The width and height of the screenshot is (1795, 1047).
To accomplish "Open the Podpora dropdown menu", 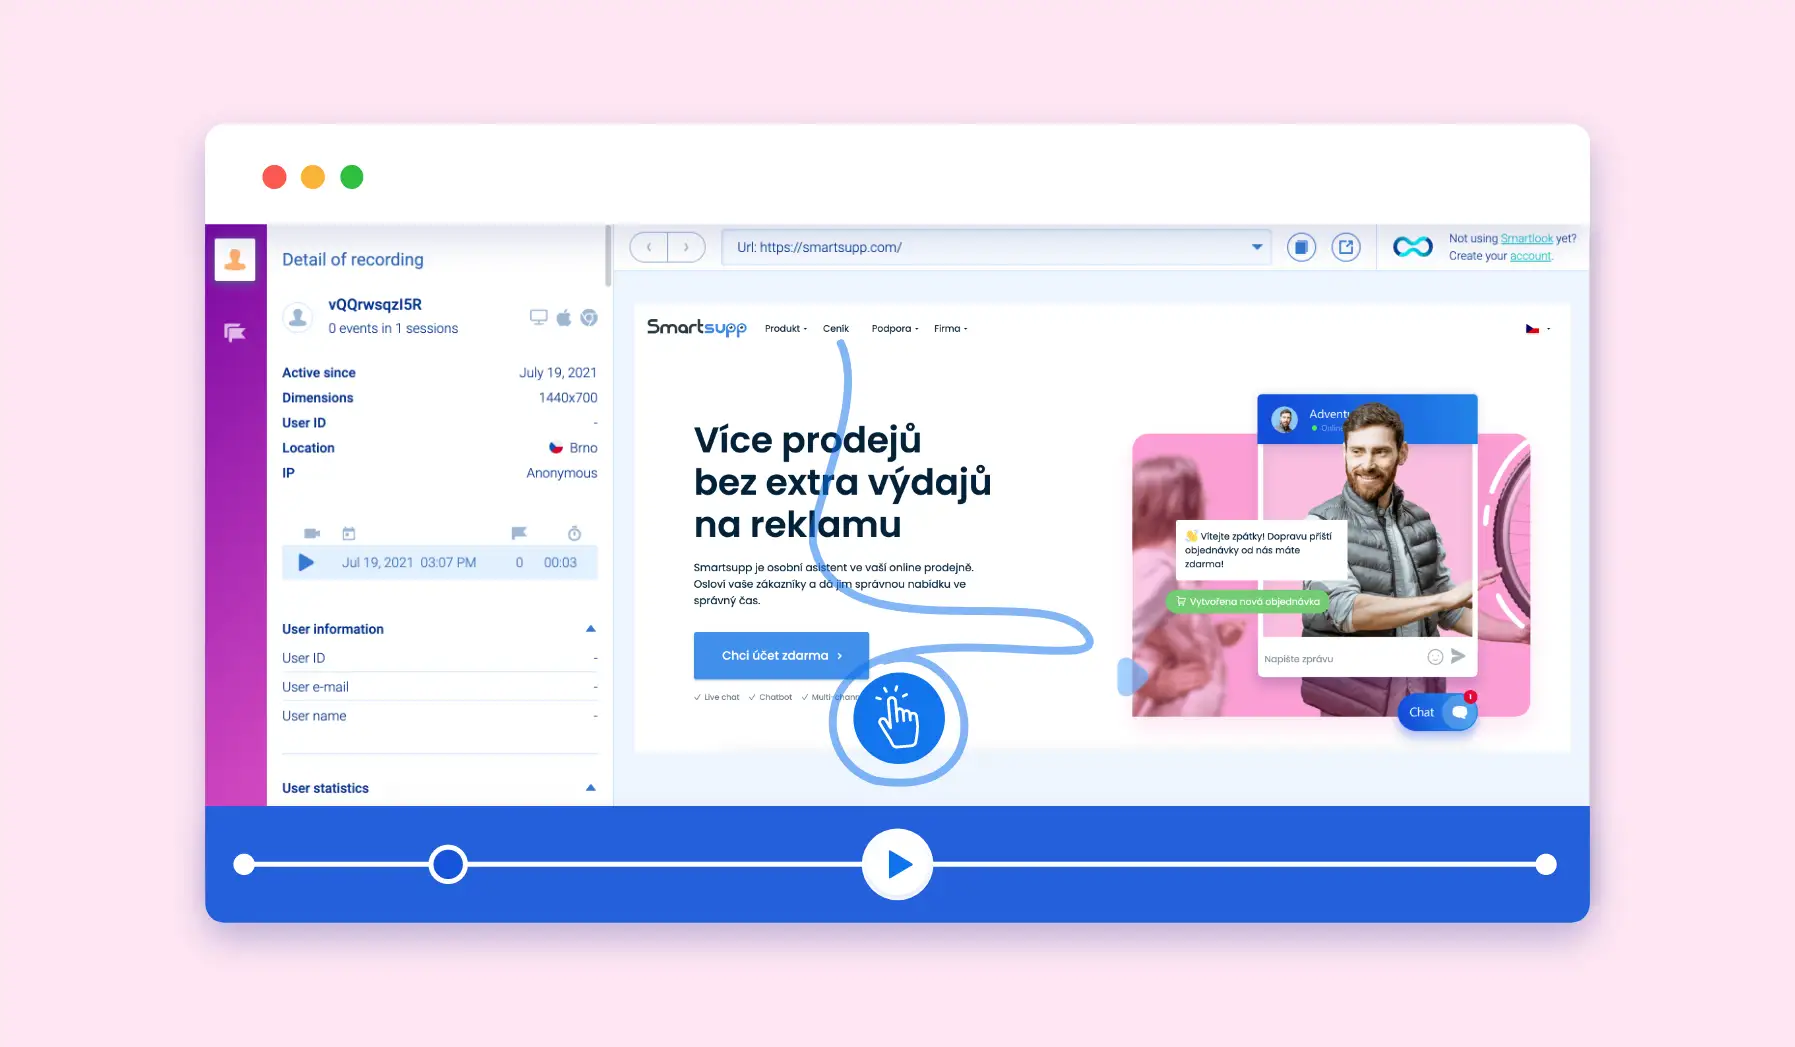I will (895, 329).
